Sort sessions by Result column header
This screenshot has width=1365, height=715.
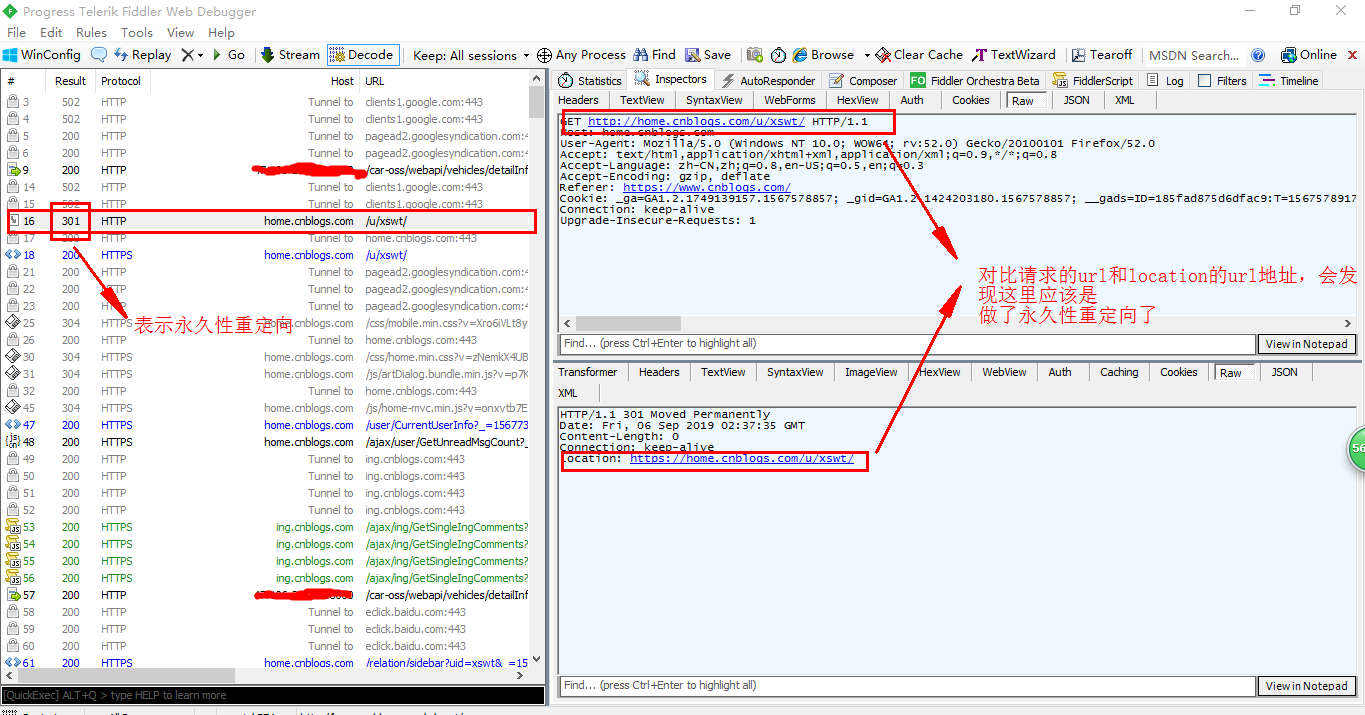[x=71, y=81]
